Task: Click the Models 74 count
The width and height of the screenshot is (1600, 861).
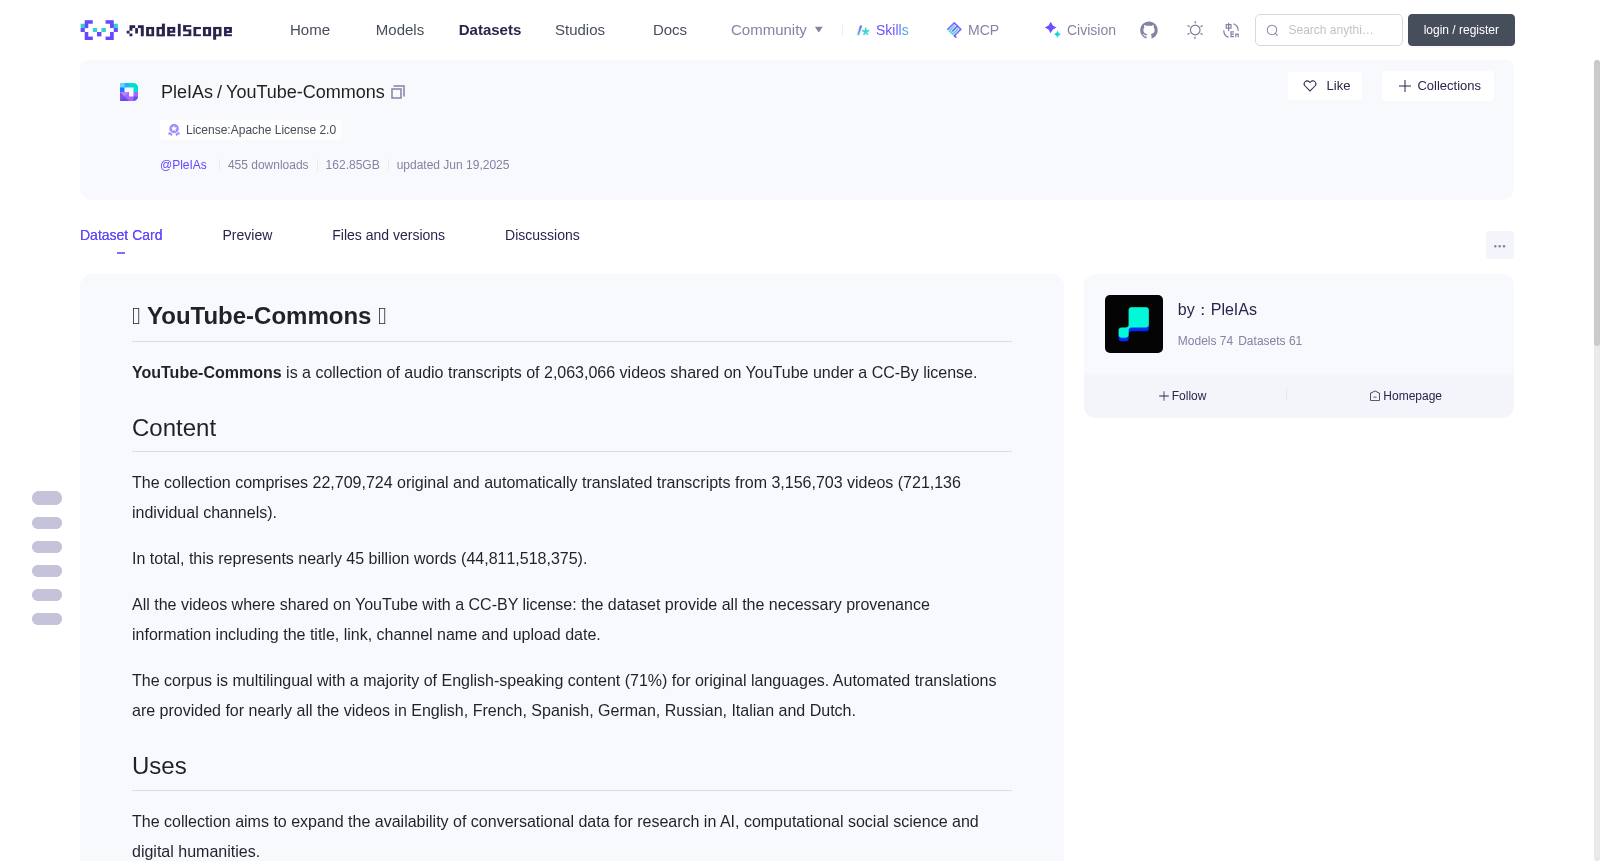Action: point(1205,341)
